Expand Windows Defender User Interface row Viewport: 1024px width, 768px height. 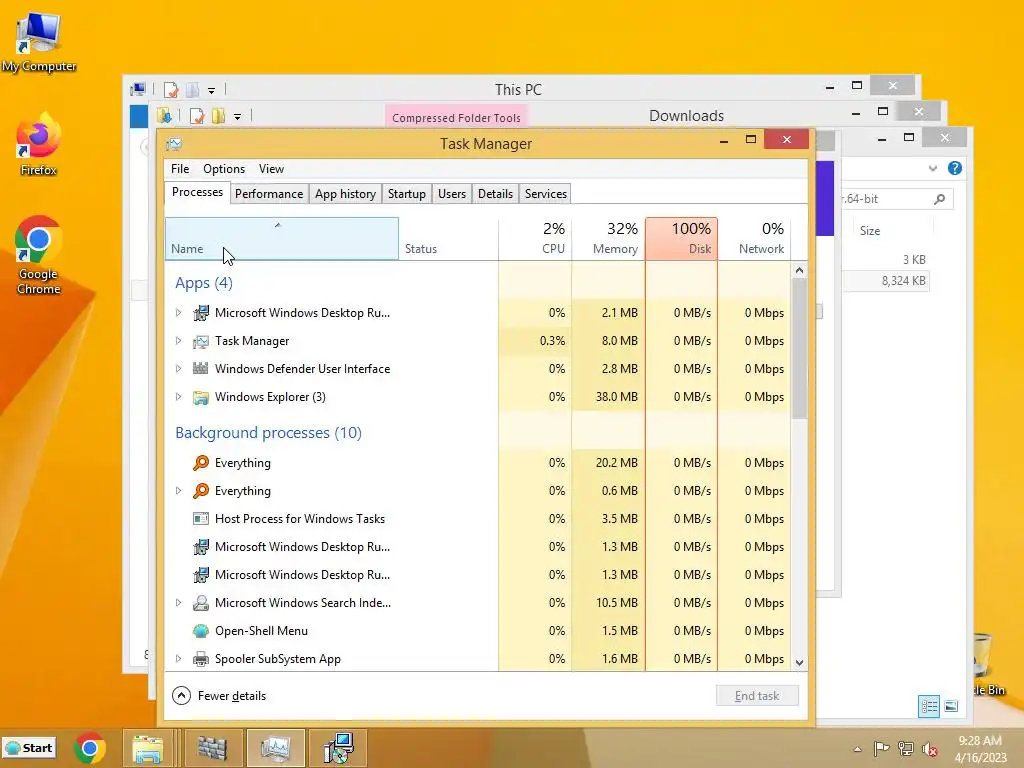[x=178, y=369]
